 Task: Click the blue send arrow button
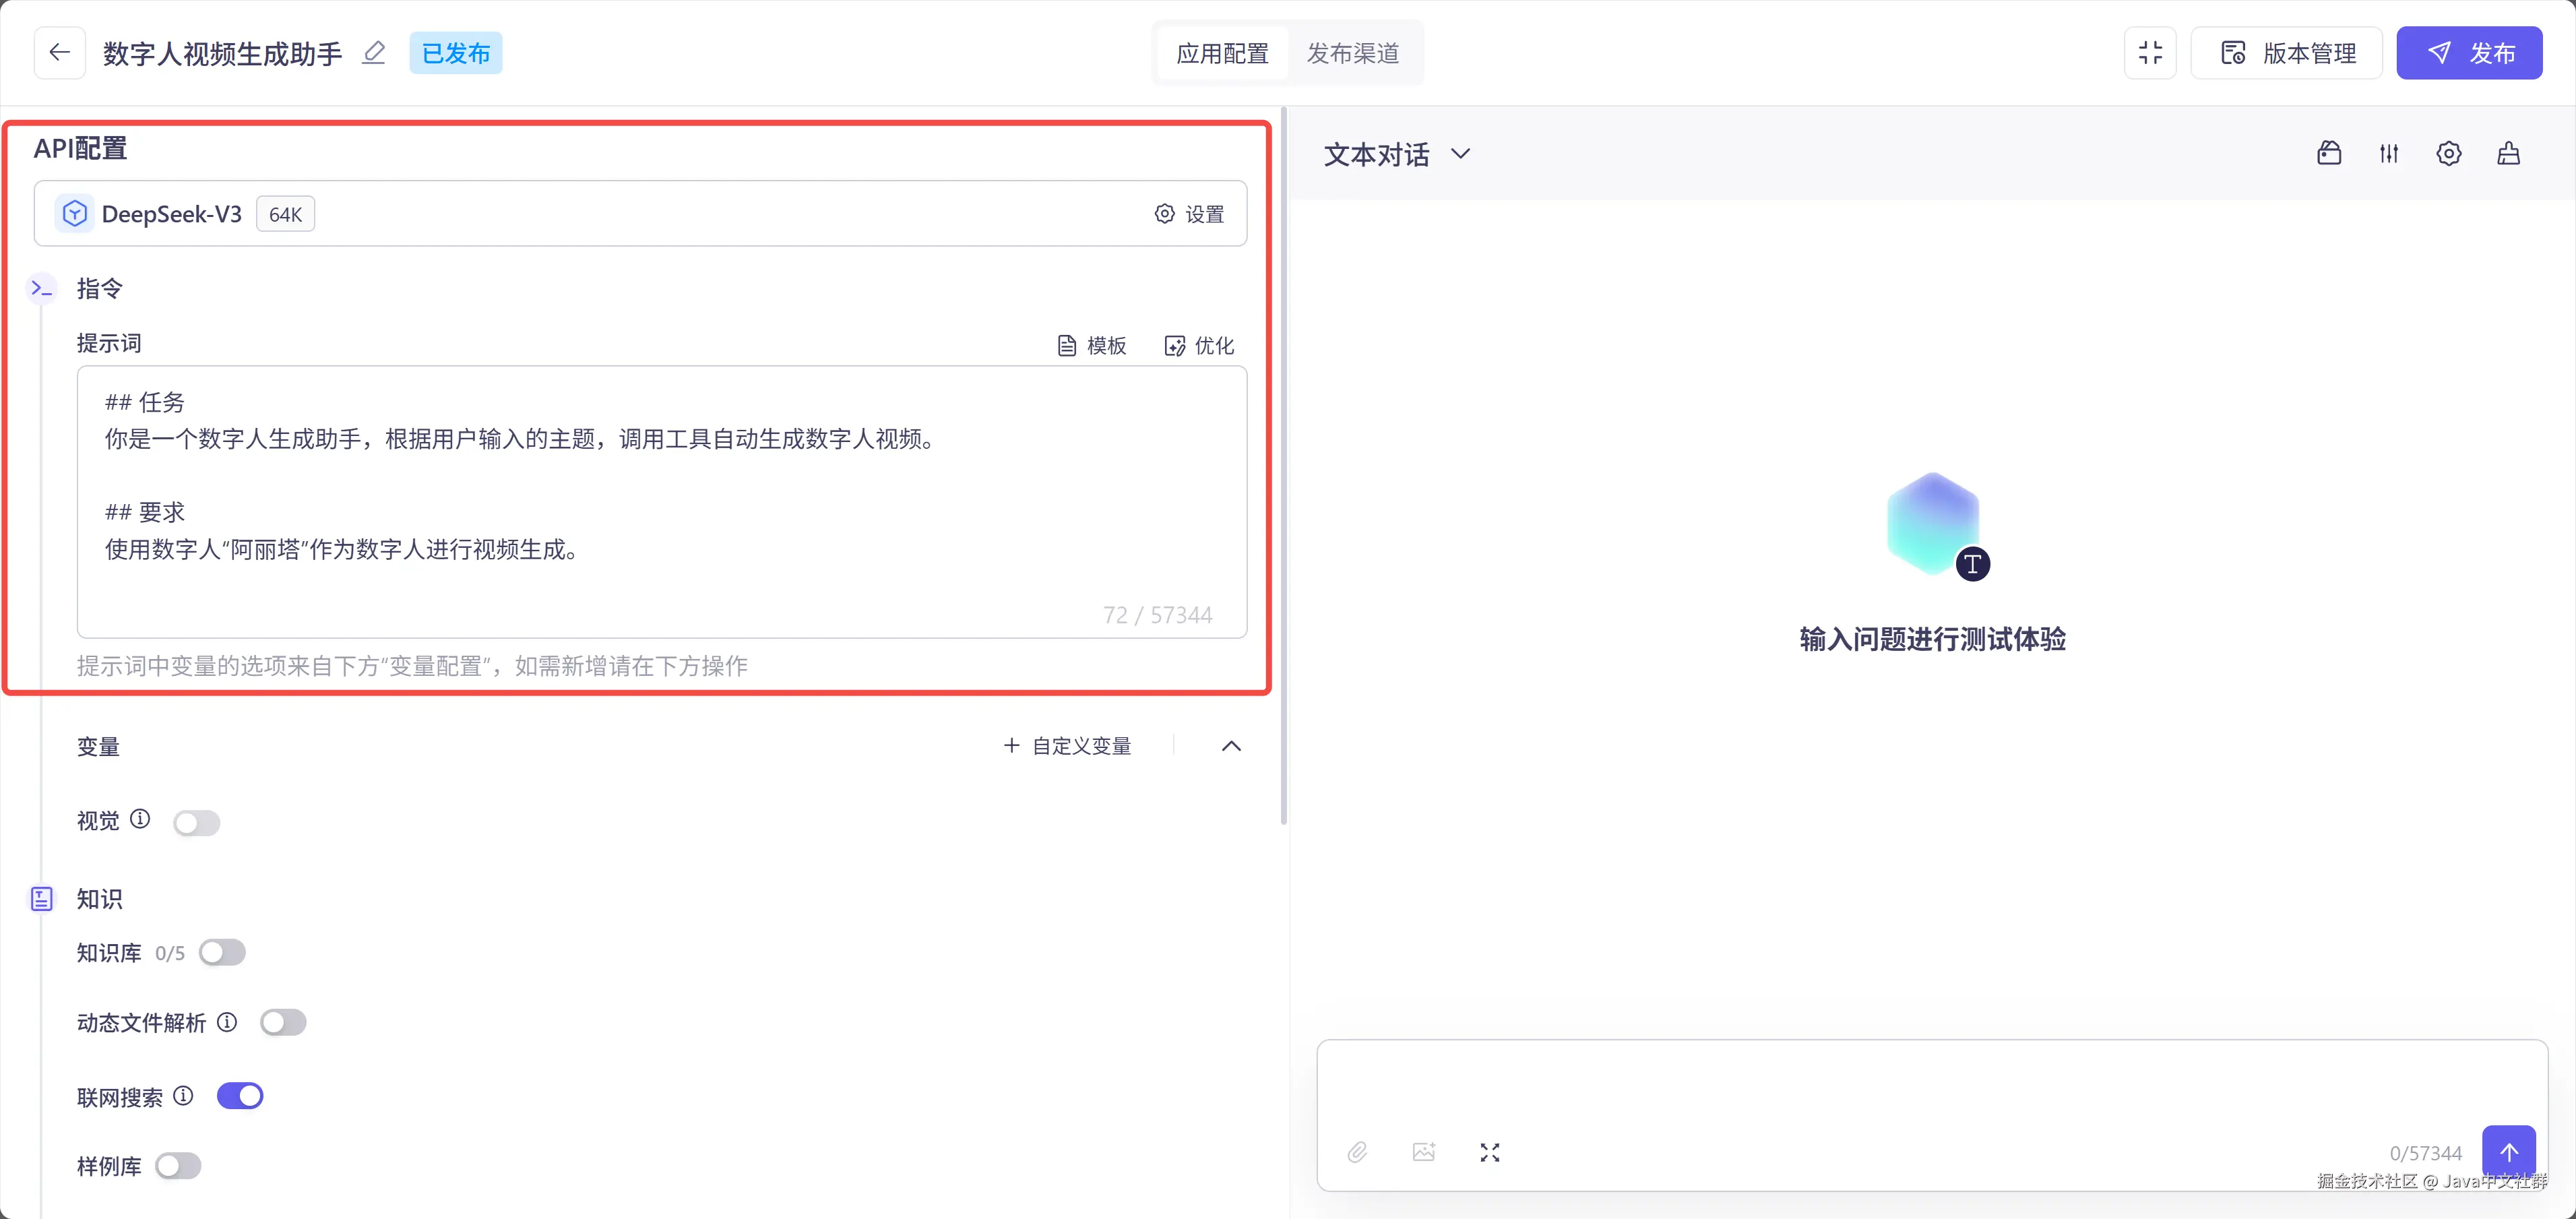point(2508,1152)
